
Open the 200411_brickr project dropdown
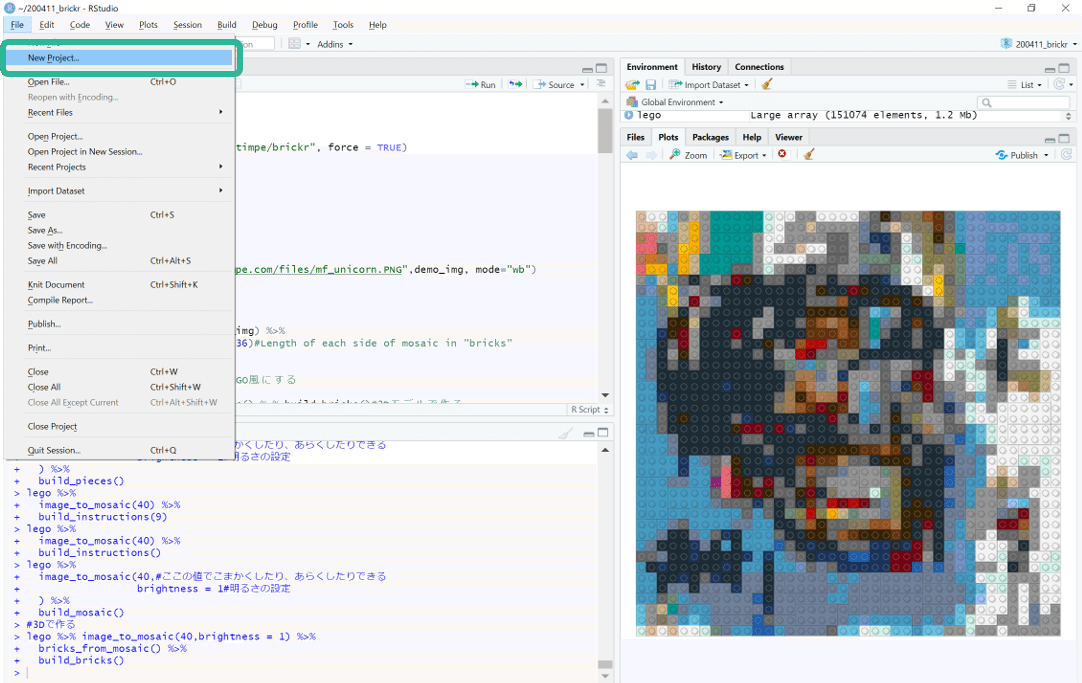[1039, 44]
